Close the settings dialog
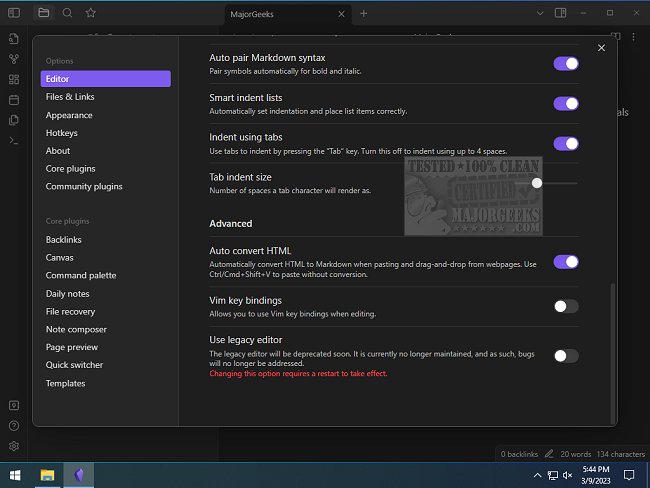The width and height of the screenshot is (650, 488). (x=601, y=48)
